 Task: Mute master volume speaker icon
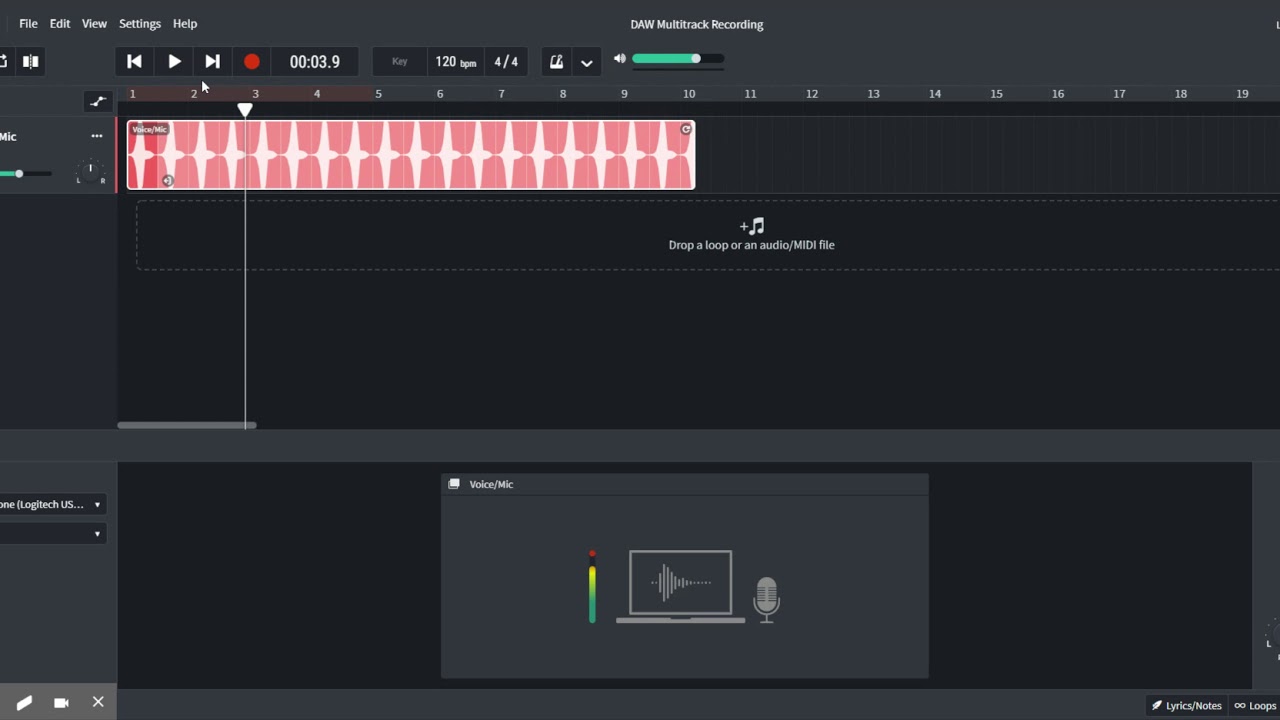coord(620,59)
